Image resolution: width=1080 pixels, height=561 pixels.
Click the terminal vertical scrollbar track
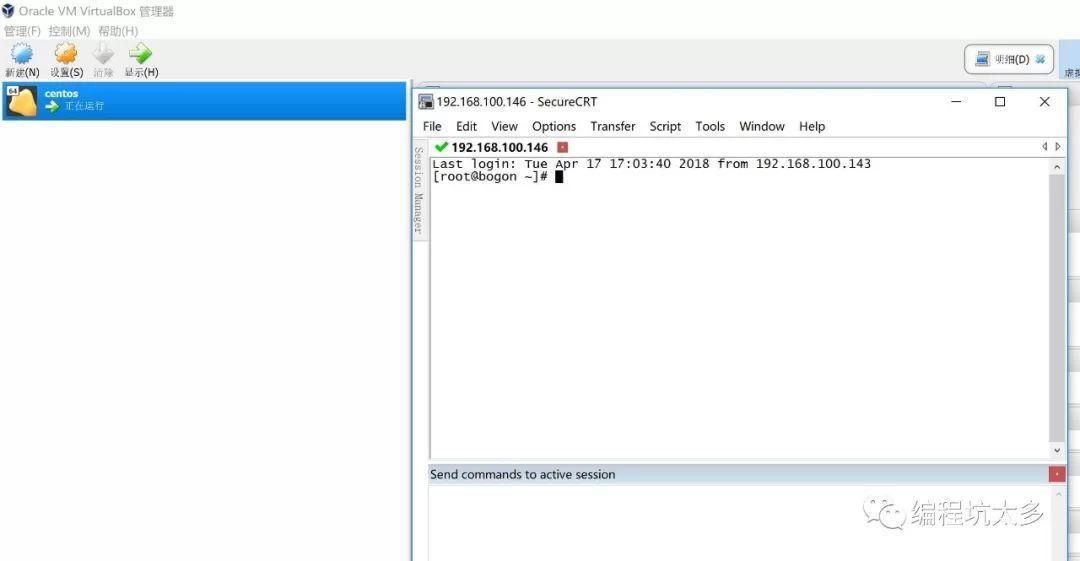(1057, 309)
